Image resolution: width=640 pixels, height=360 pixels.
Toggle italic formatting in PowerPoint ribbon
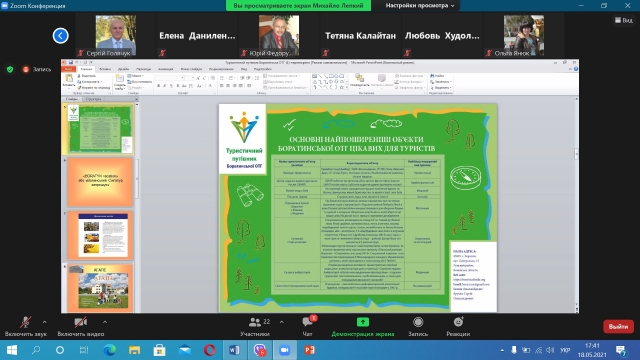(165, 86)
